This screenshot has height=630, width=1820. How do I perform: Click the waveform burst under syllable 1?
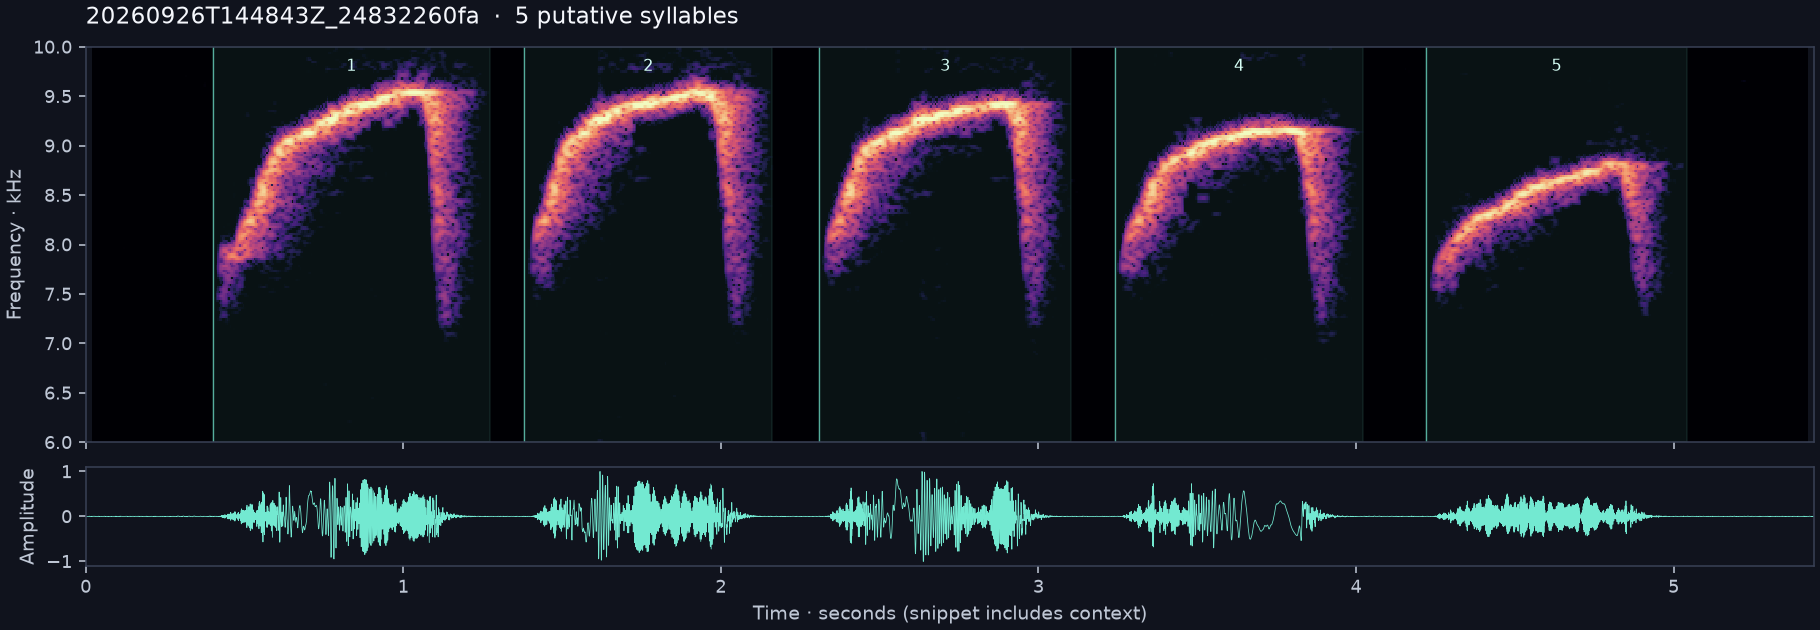(343, 517)
